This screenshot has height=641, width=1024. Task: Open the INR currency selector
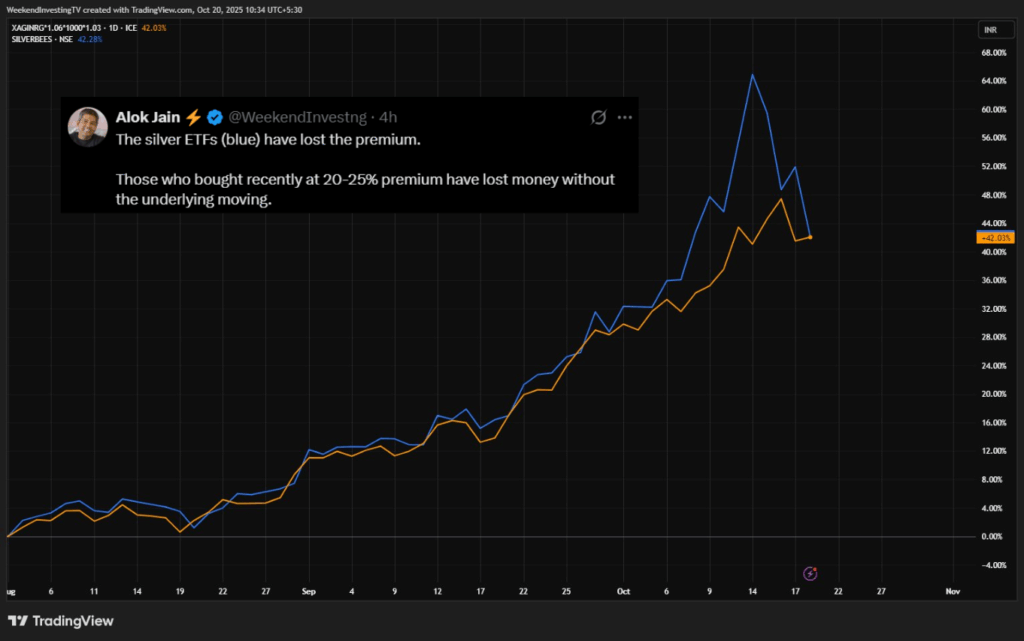(x=992, y=29)
